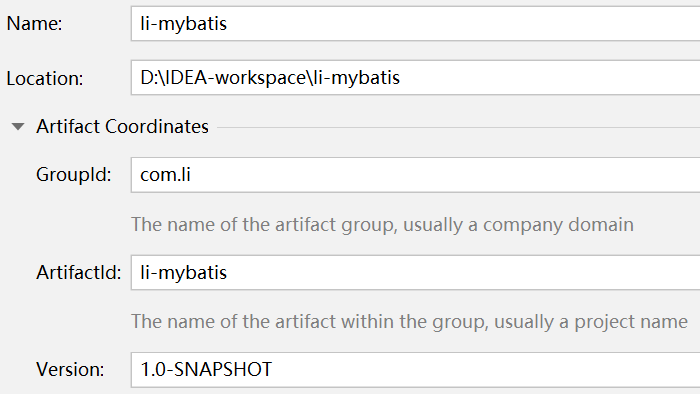The image size is (700, 394).
Task: Select the 'Location:' field label
Action: coord(45,79)
